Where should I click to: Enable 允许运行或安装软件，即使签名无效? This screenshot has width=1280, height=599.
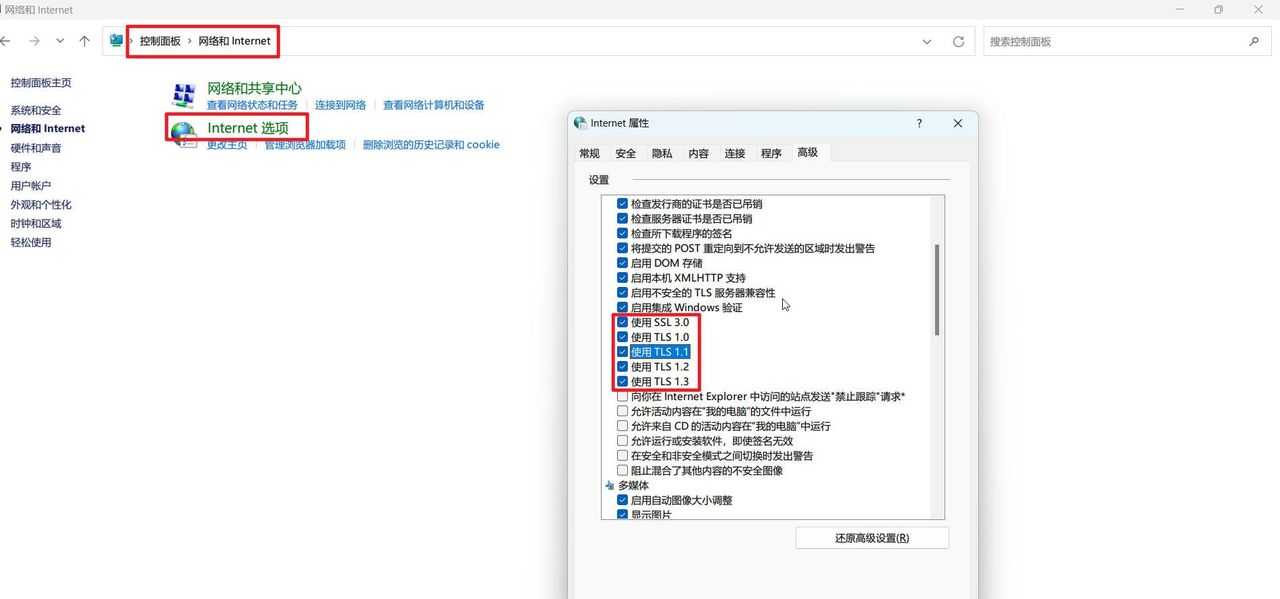click(x=623, y=441)
